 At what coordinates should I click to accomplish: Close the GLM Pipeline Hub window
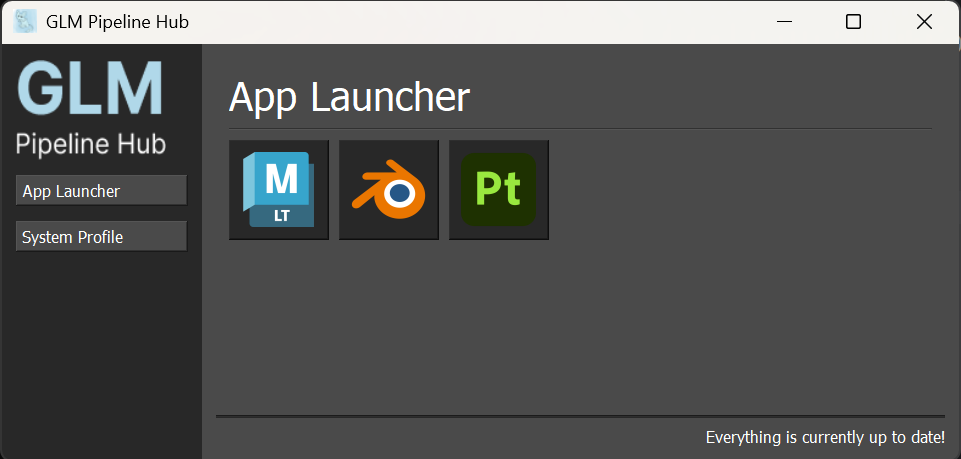point(924,21)
